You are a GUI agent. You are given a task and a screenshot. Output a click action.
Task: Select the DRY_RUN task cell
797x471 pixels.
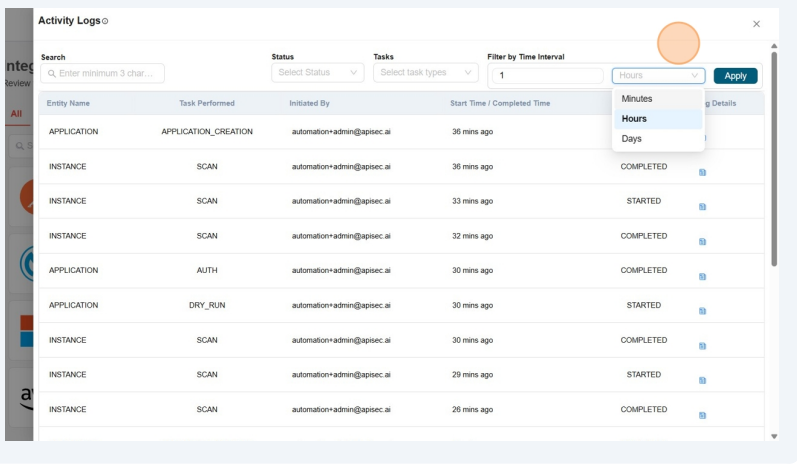207,305
